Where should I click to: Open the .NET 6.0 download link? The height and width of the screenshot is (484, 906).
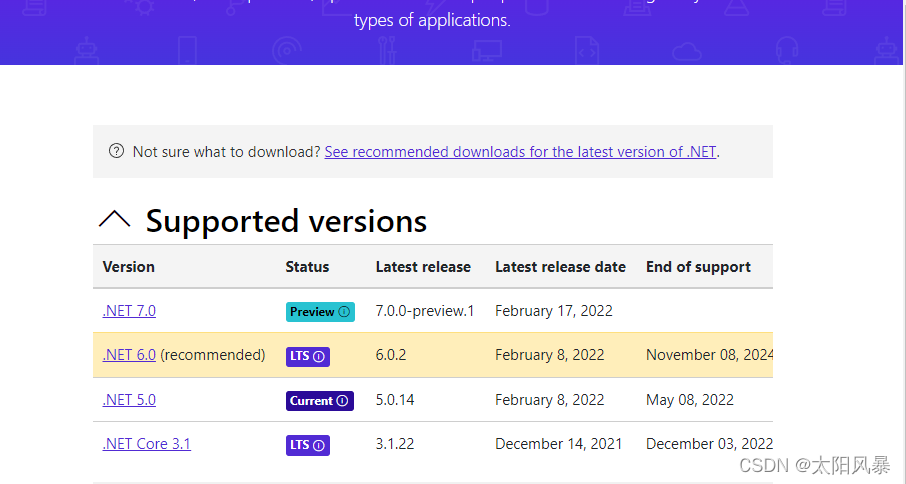[x=129, y=355]
